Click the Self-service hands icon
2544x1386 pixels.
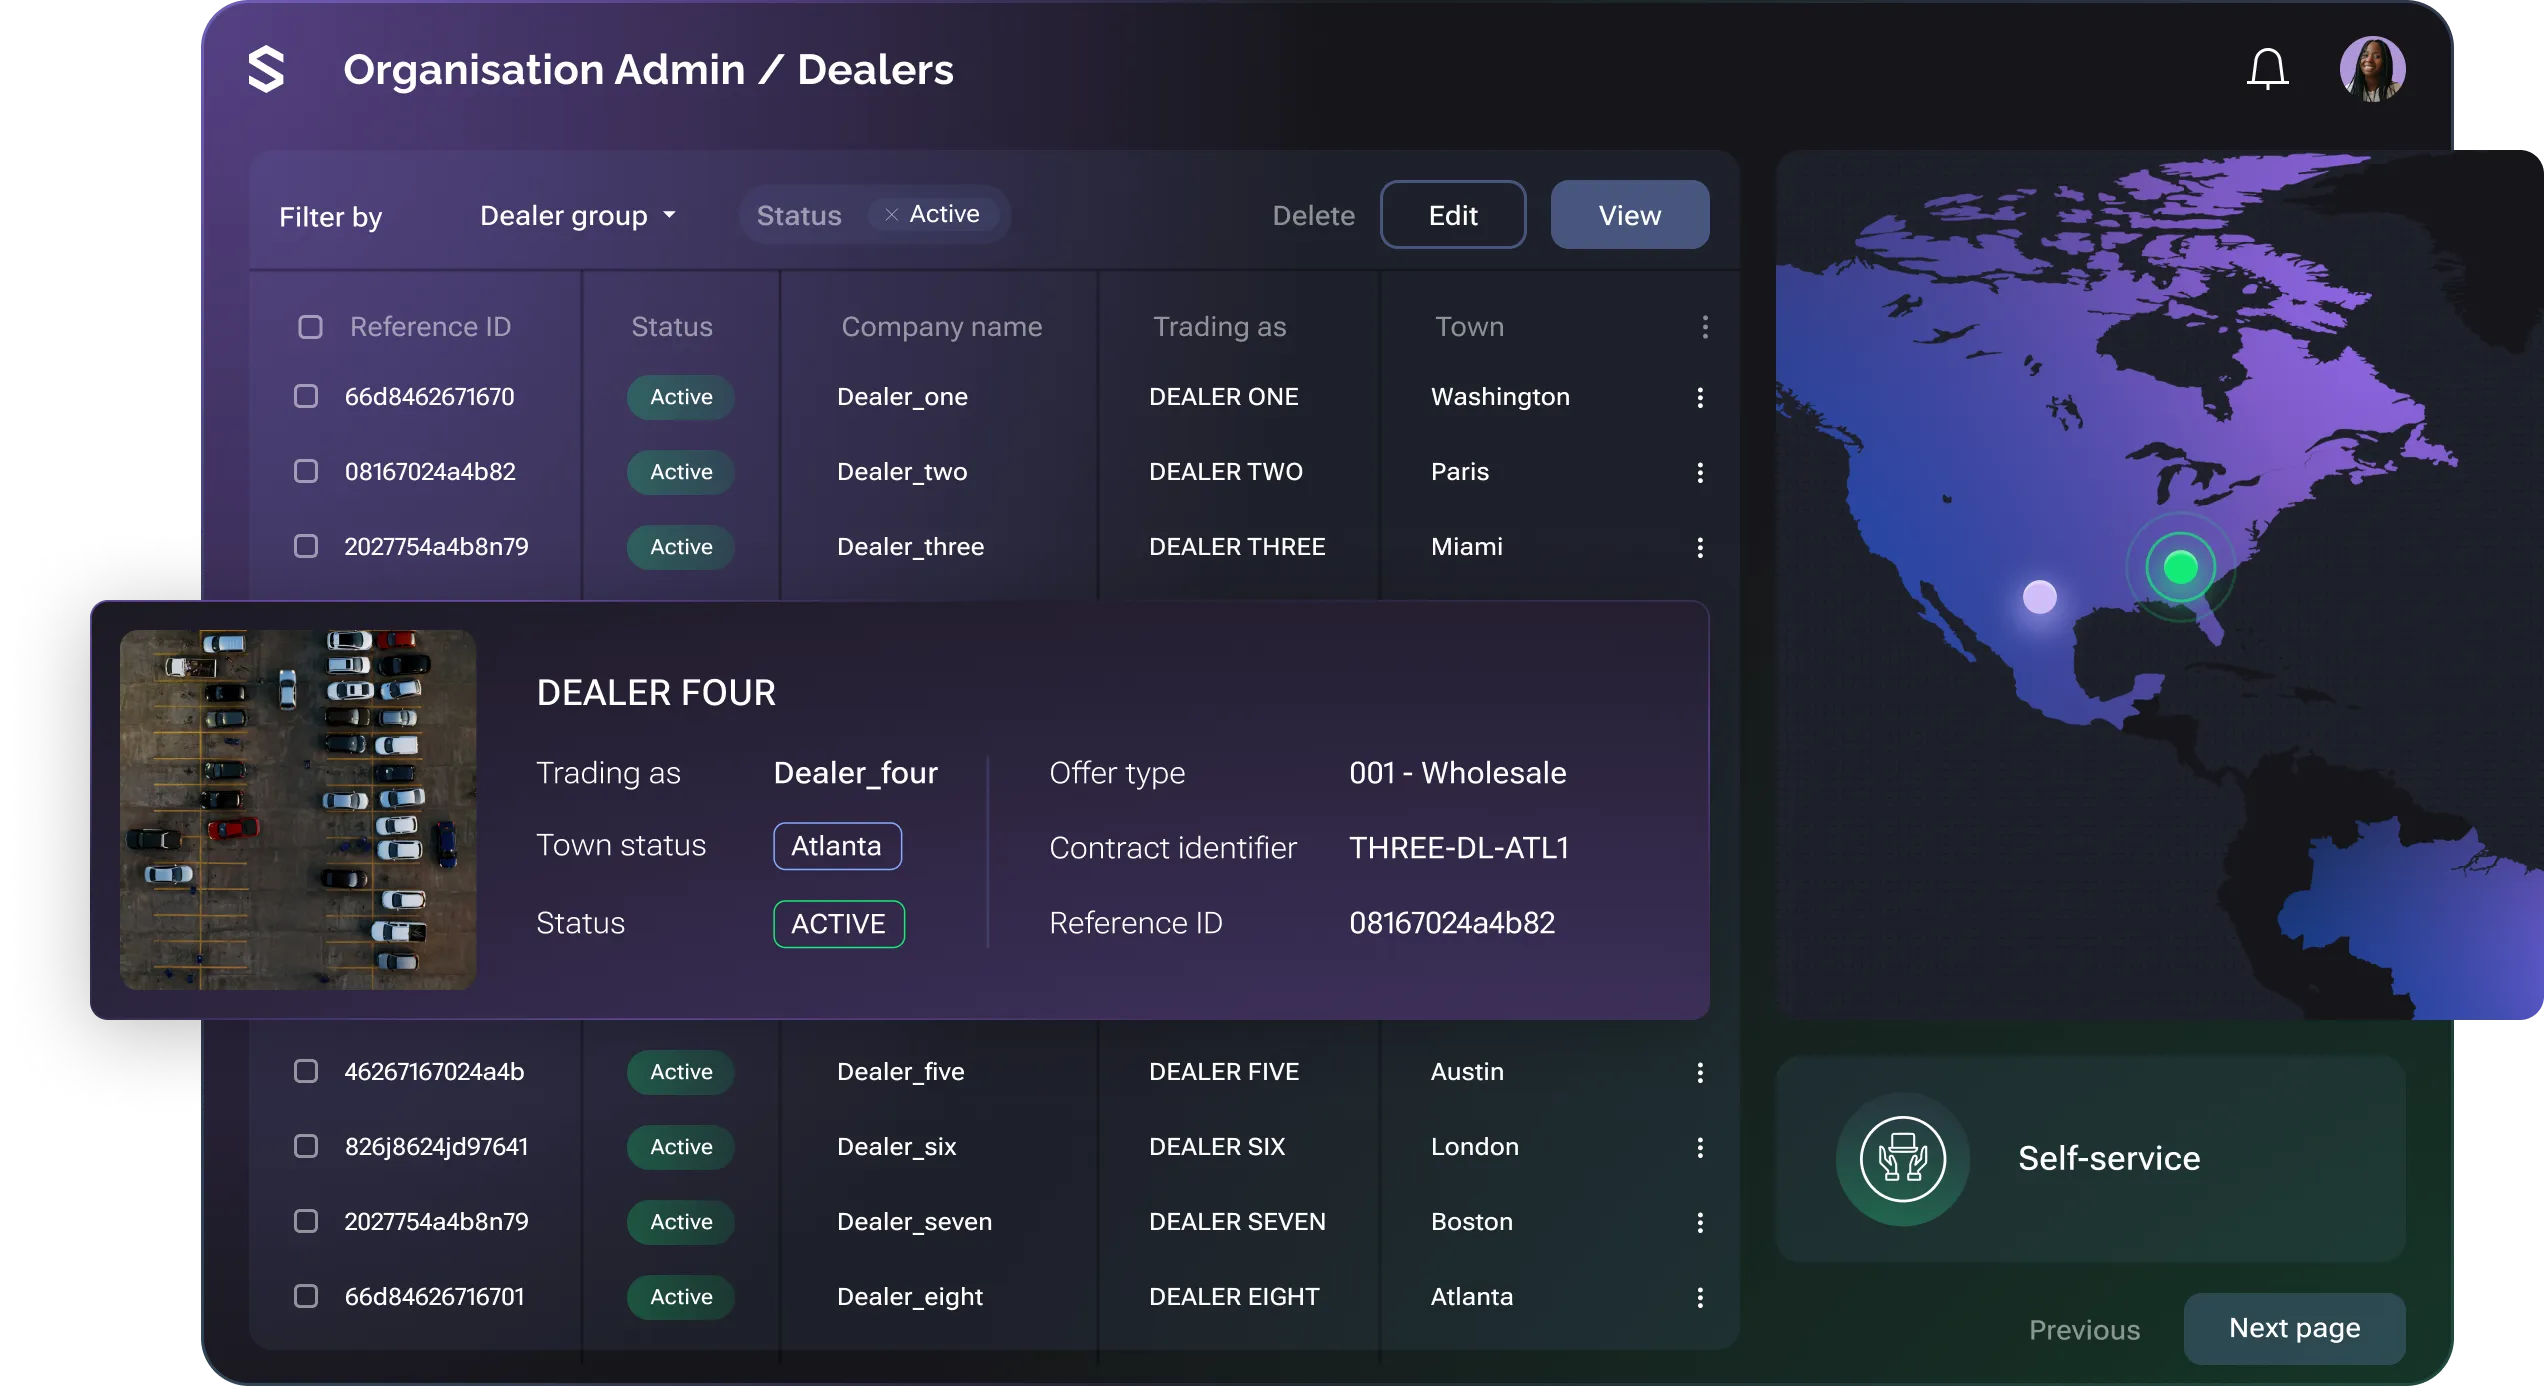click(1902, 1159)
